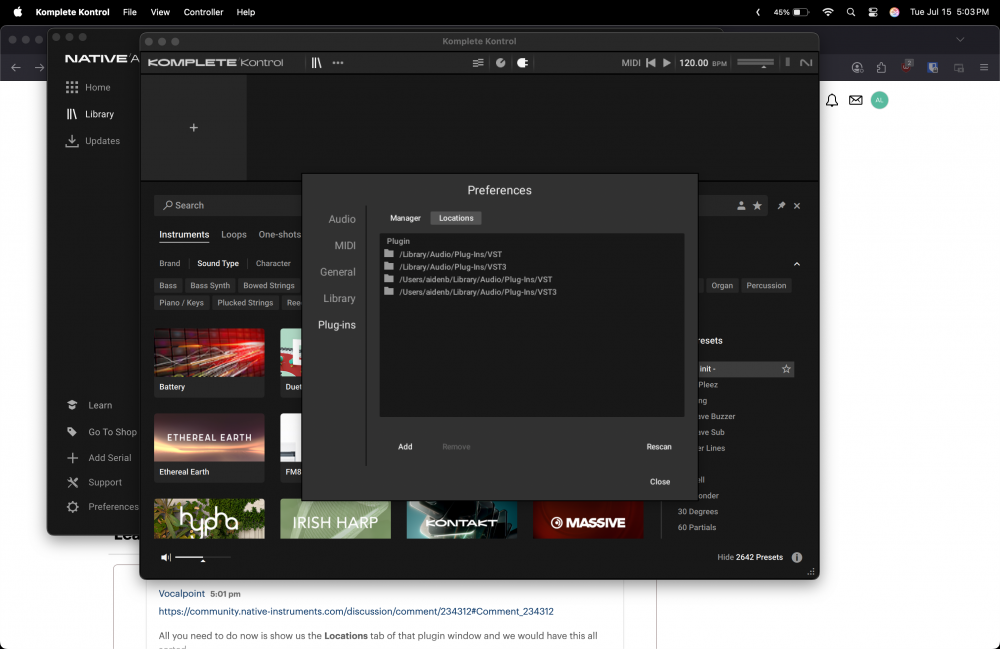
Task: Filter by Bass tag
Action: pos(168,286)
